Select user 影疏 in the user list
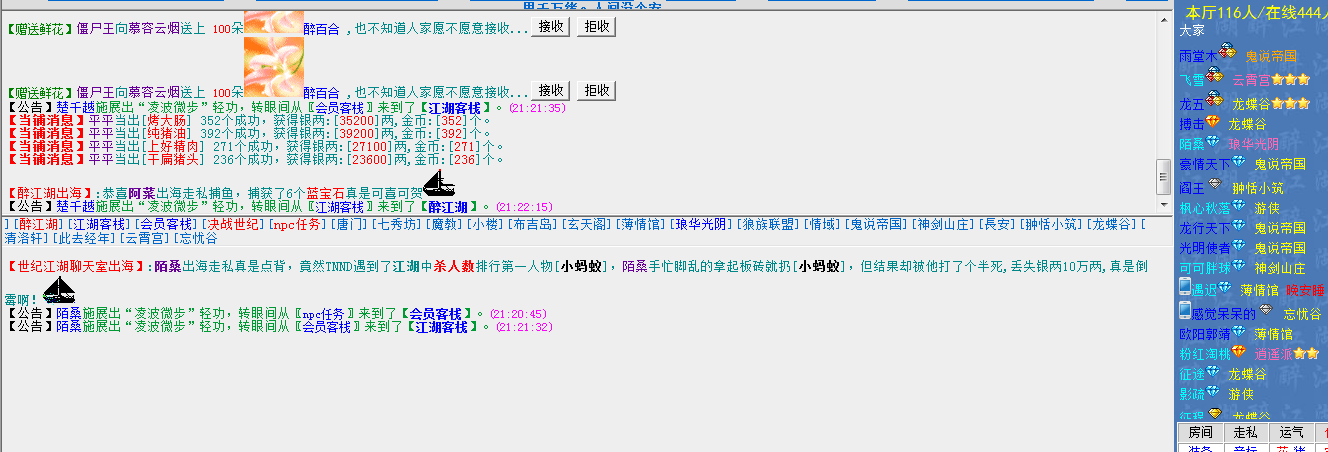Viewport: 1328px width, 452px height. pyautogui.click(x=1192, y=394)
